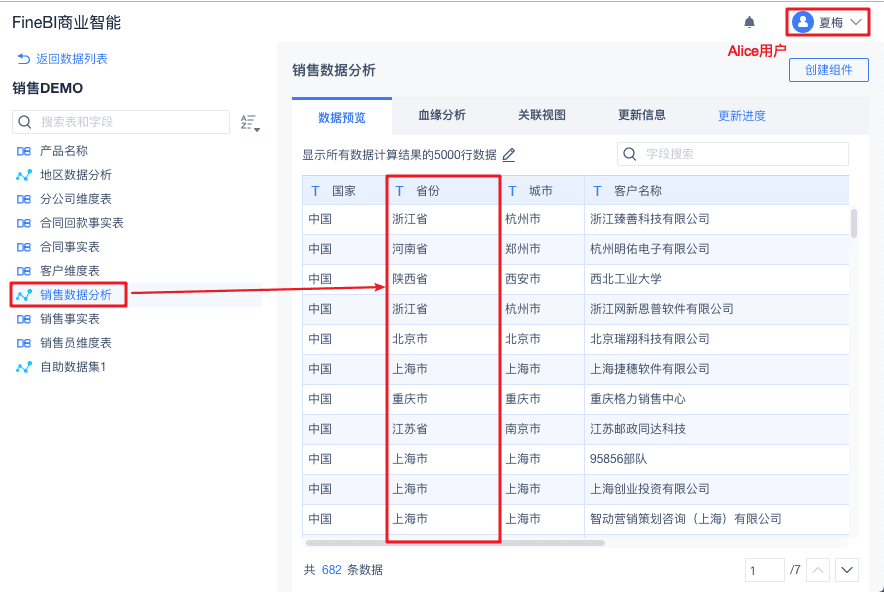Click the self-service icon beside 地区数据分析
Screen dimensions: 884x592
coord(24,175)
